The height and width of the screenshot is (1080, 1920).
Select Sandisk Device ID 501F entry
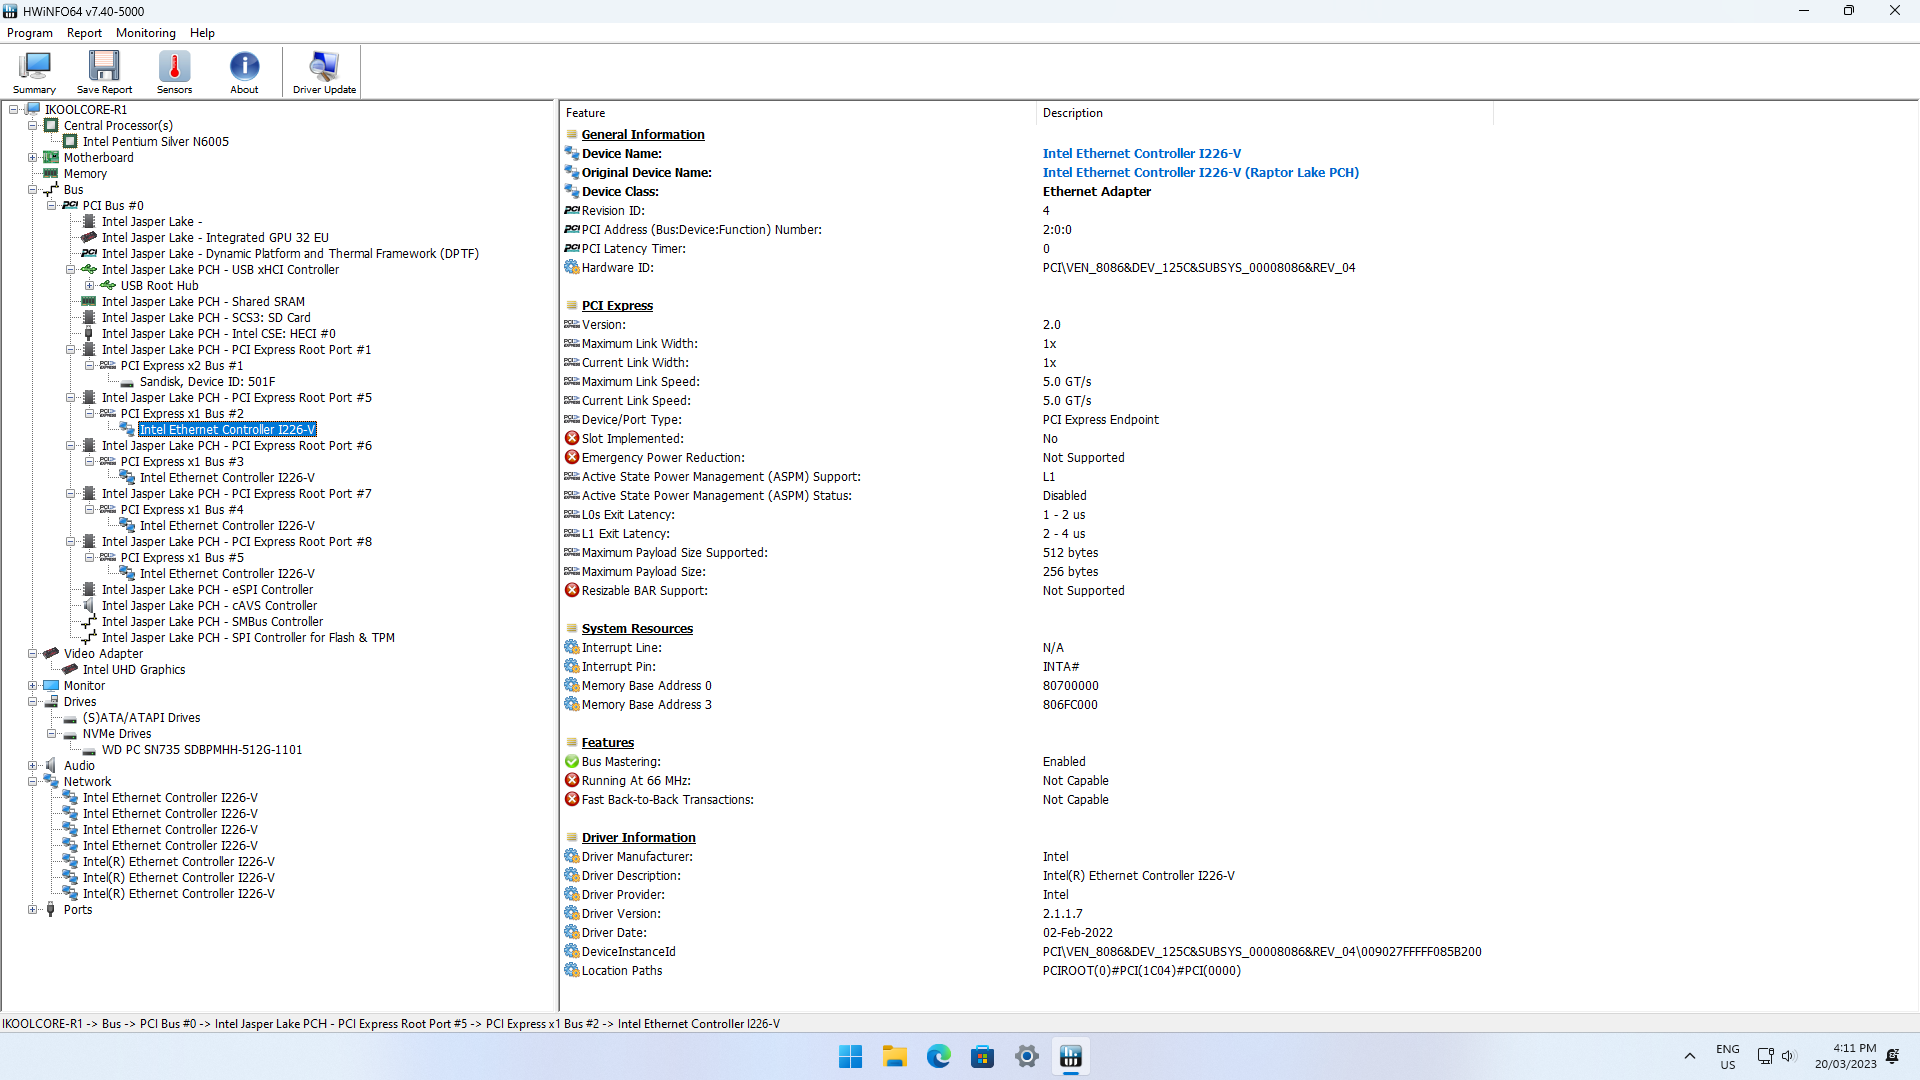coord(207,382)
